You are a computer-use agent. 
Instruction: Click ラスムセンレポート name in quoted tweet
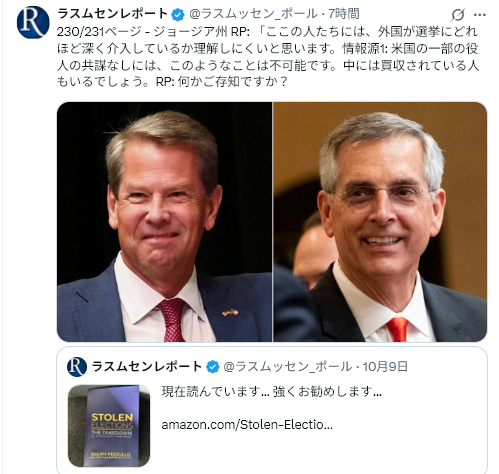[x=147, y=366]
